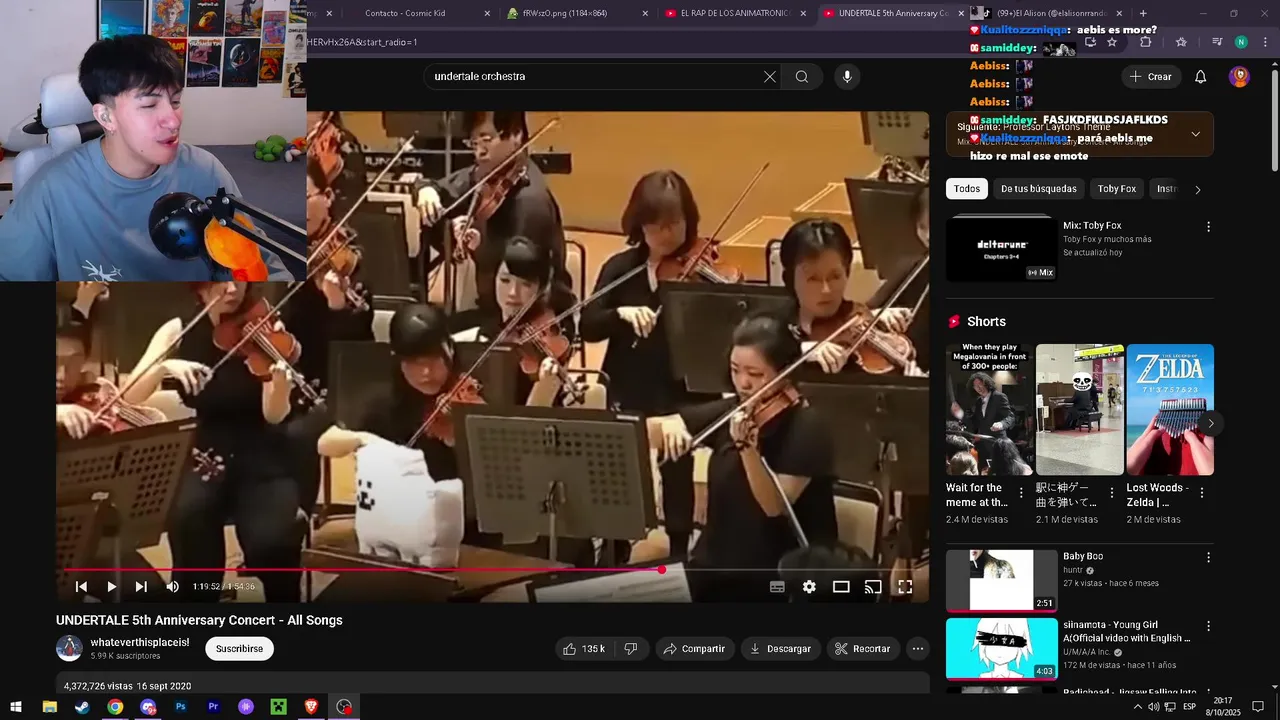The image size is (1280, 720).
Task: Enter fullscreen mode
Action: click(905, 587)
